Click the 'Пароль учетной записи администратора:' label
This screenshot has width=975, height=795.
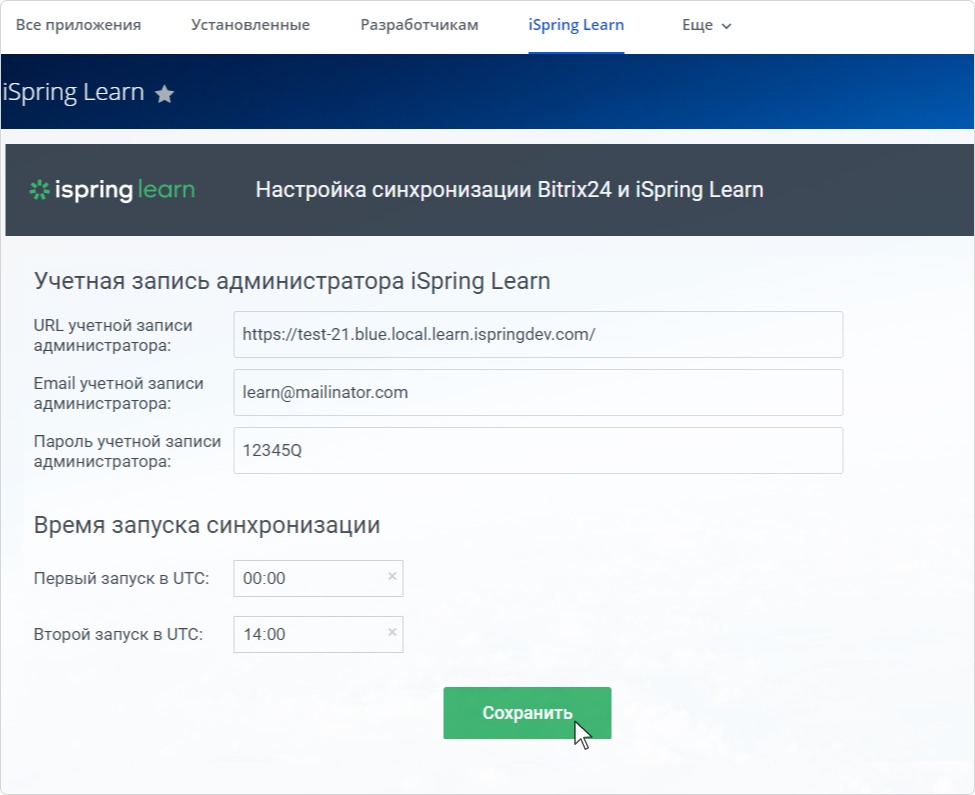[x=127, y=451]
